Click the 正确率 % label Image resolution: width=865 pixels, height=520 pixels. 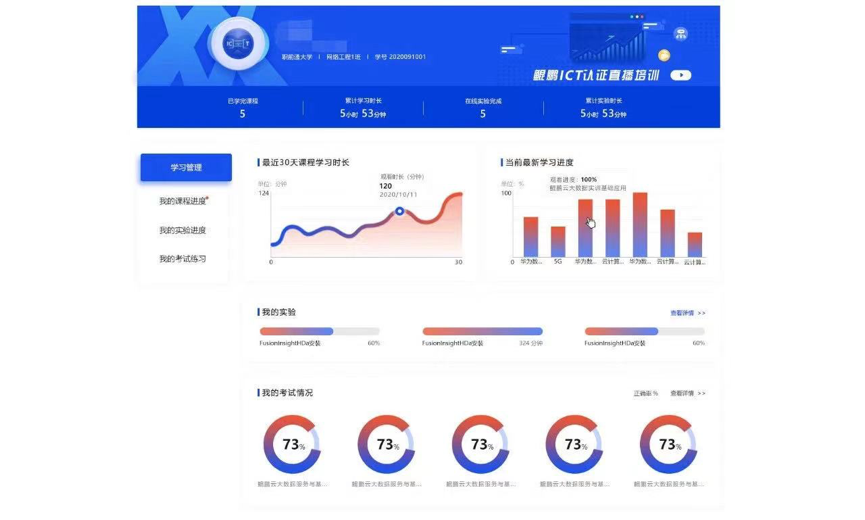click(645, 393)
